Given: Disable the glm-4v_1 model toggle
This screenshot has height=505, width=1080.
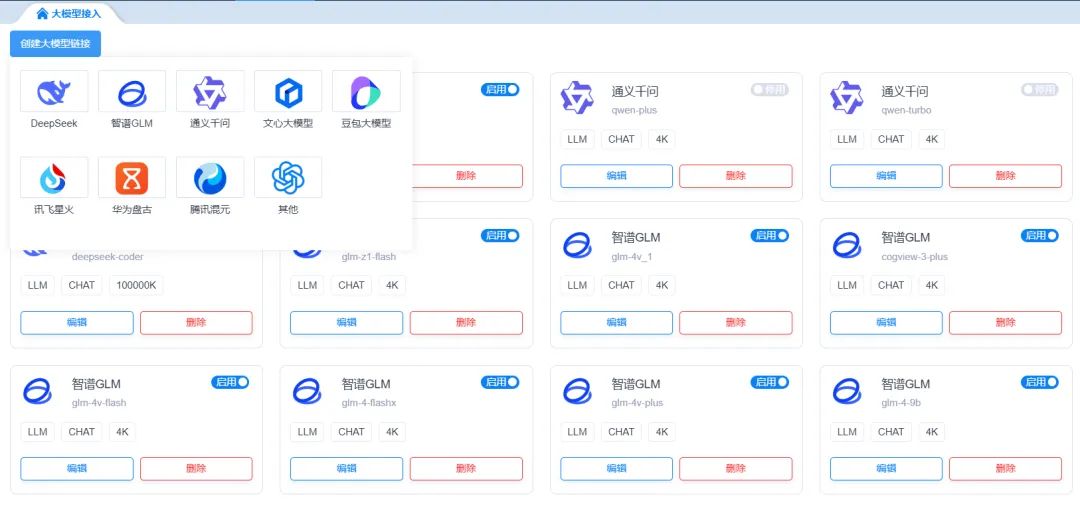Looking at the screenshot, I should (x=769, y=236).
